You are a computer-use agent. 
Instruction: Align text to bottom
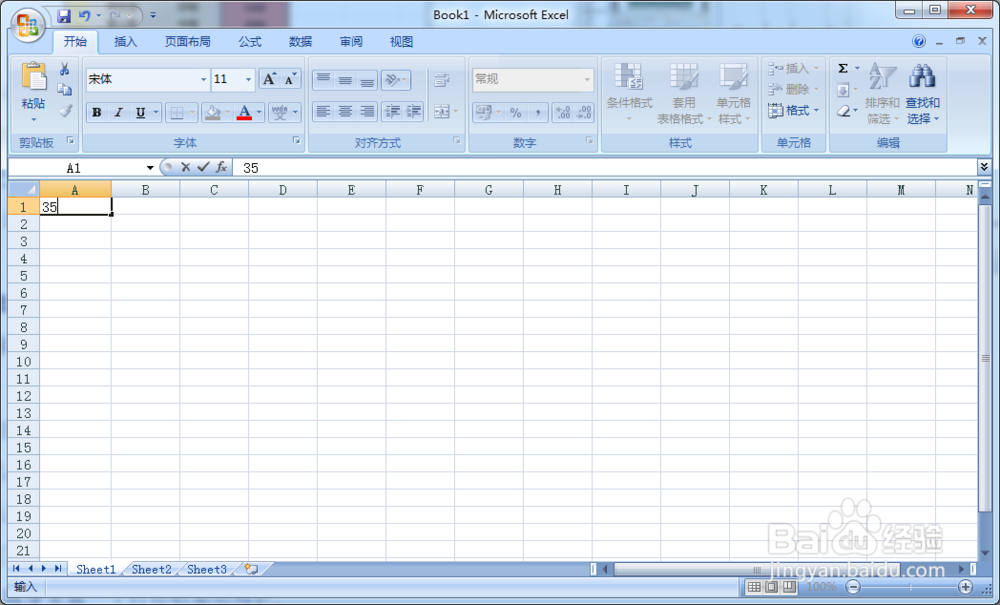tap(367, 80)
